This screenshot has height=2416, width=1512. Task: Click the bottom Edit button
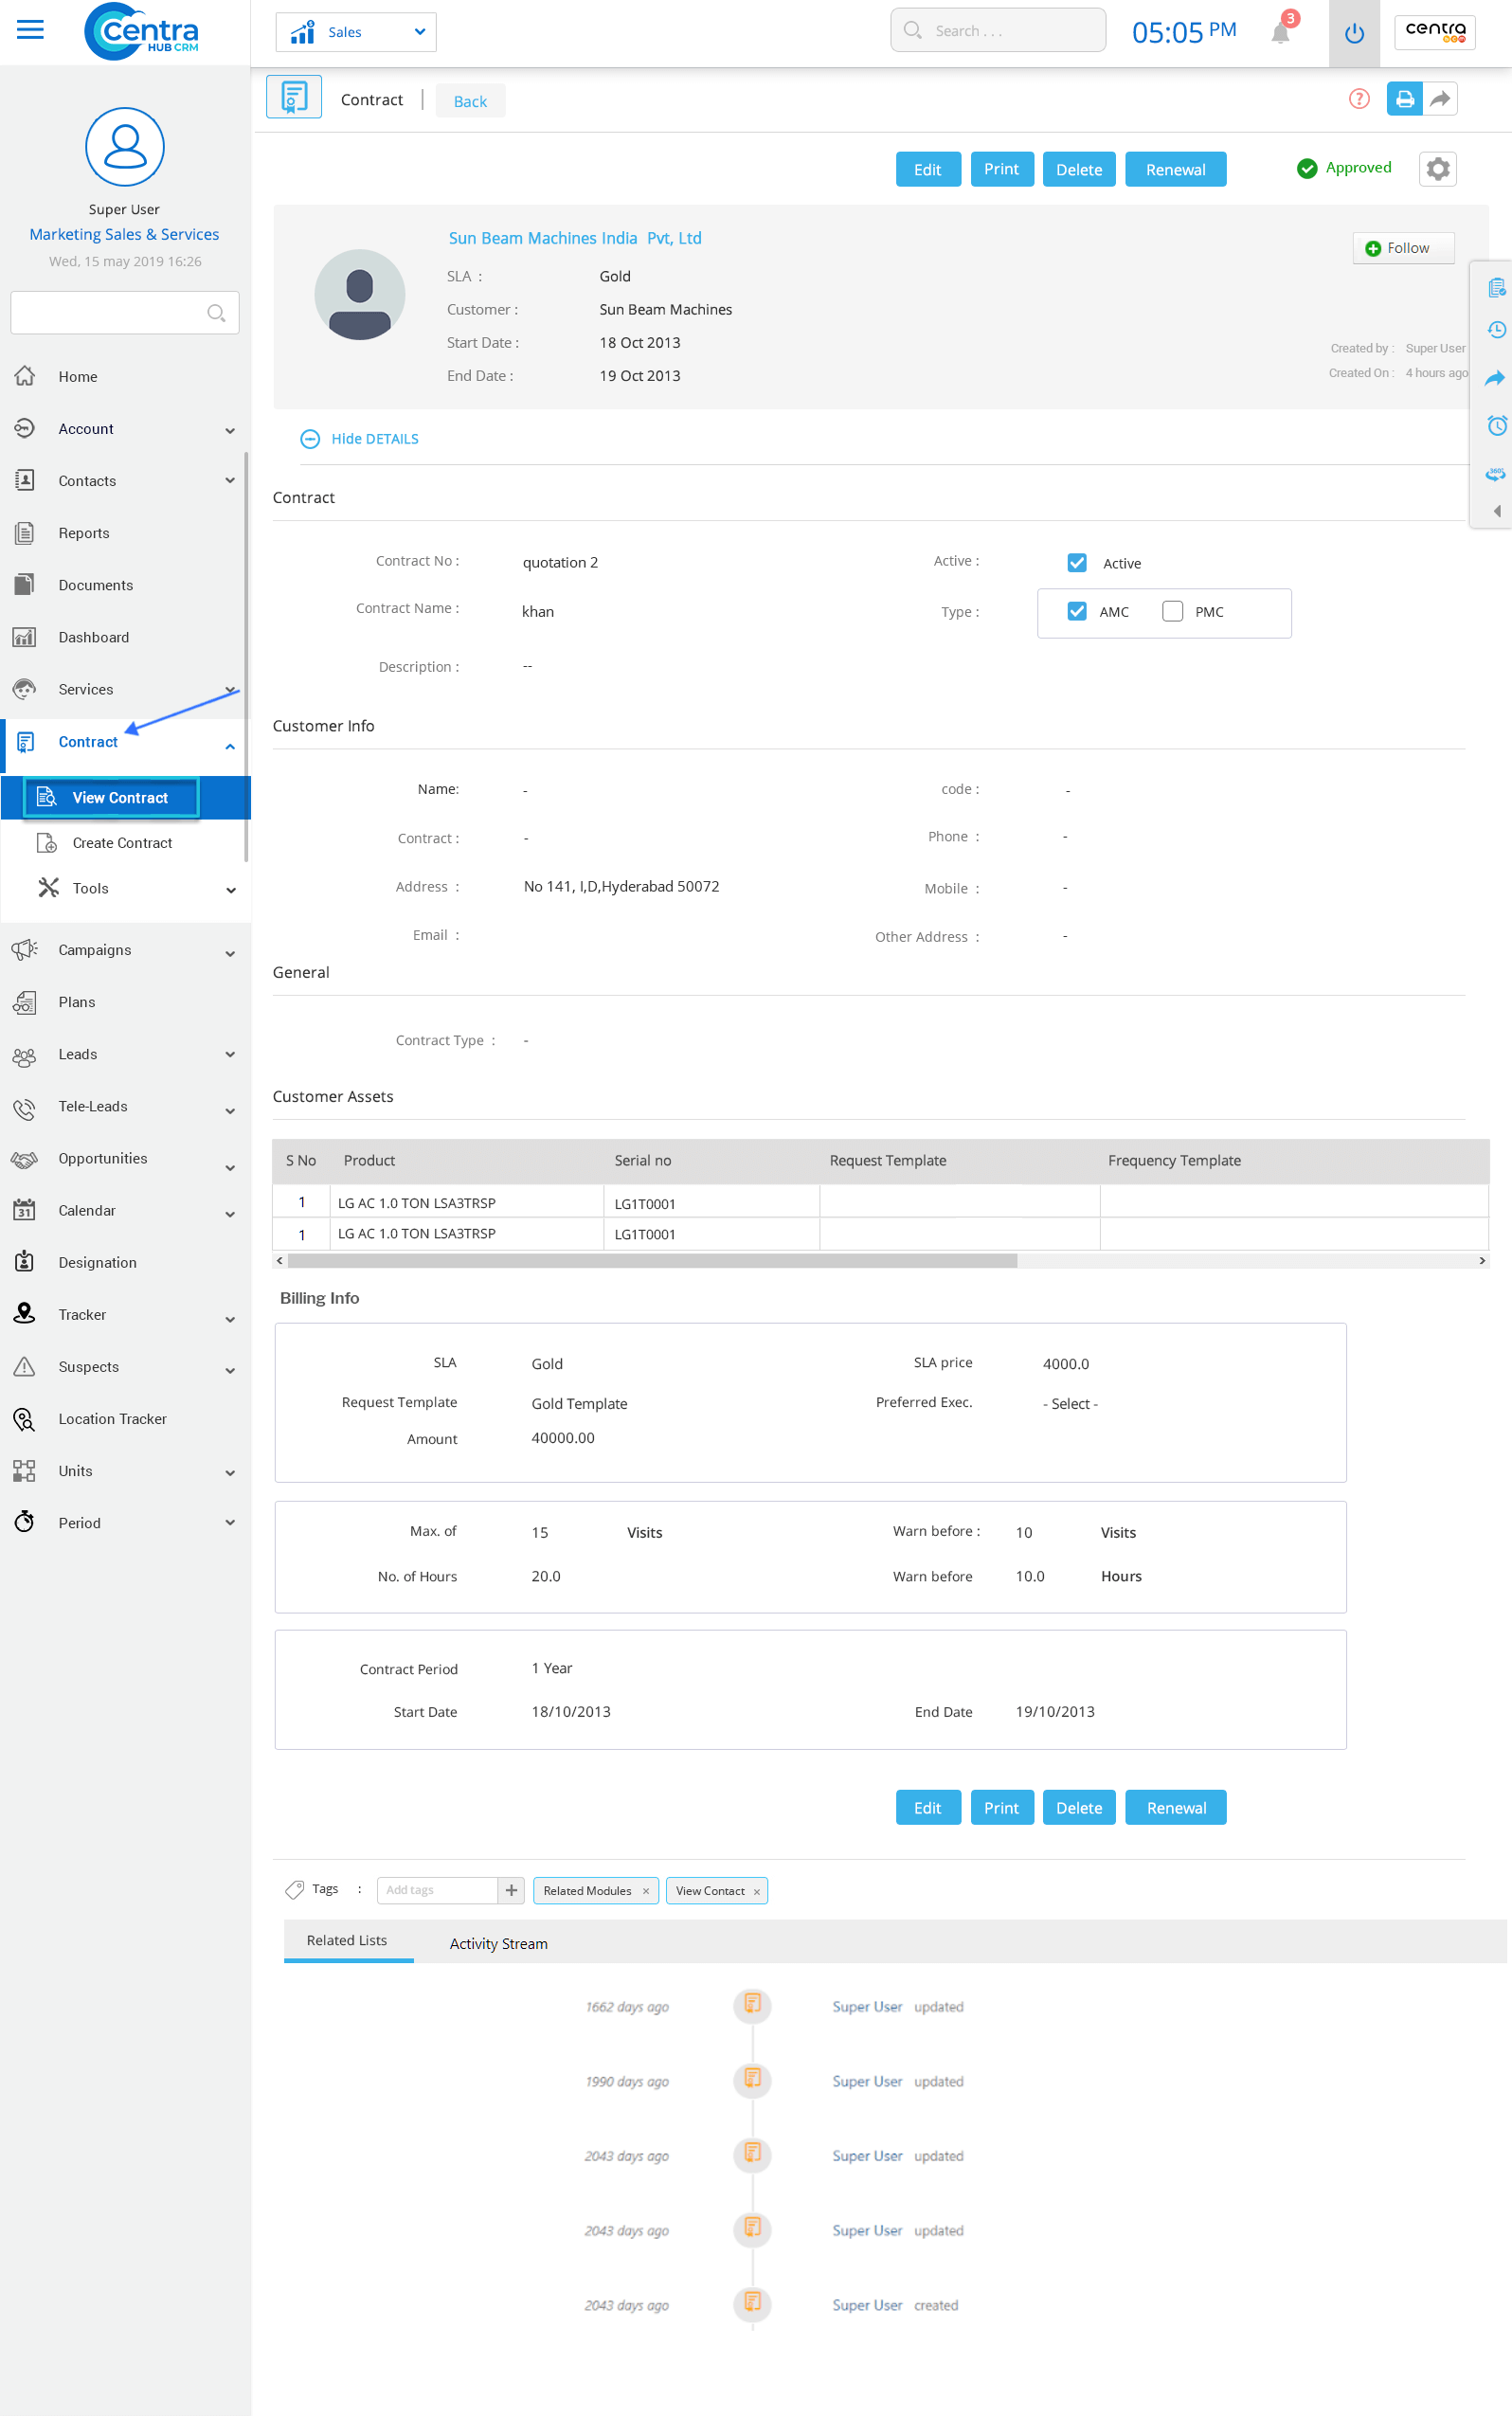point(928,1808)
